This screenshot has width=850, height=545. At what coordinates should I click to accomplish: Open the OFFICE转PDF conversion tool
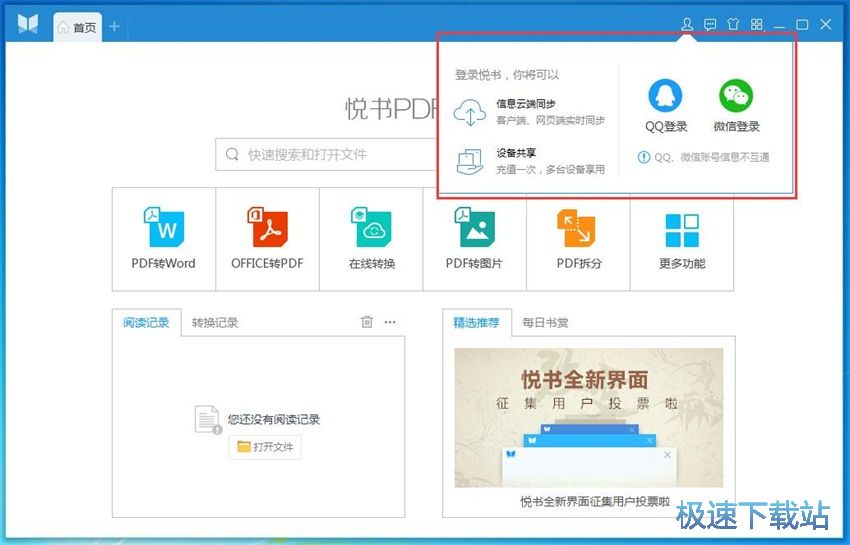[x=267, y=239]
